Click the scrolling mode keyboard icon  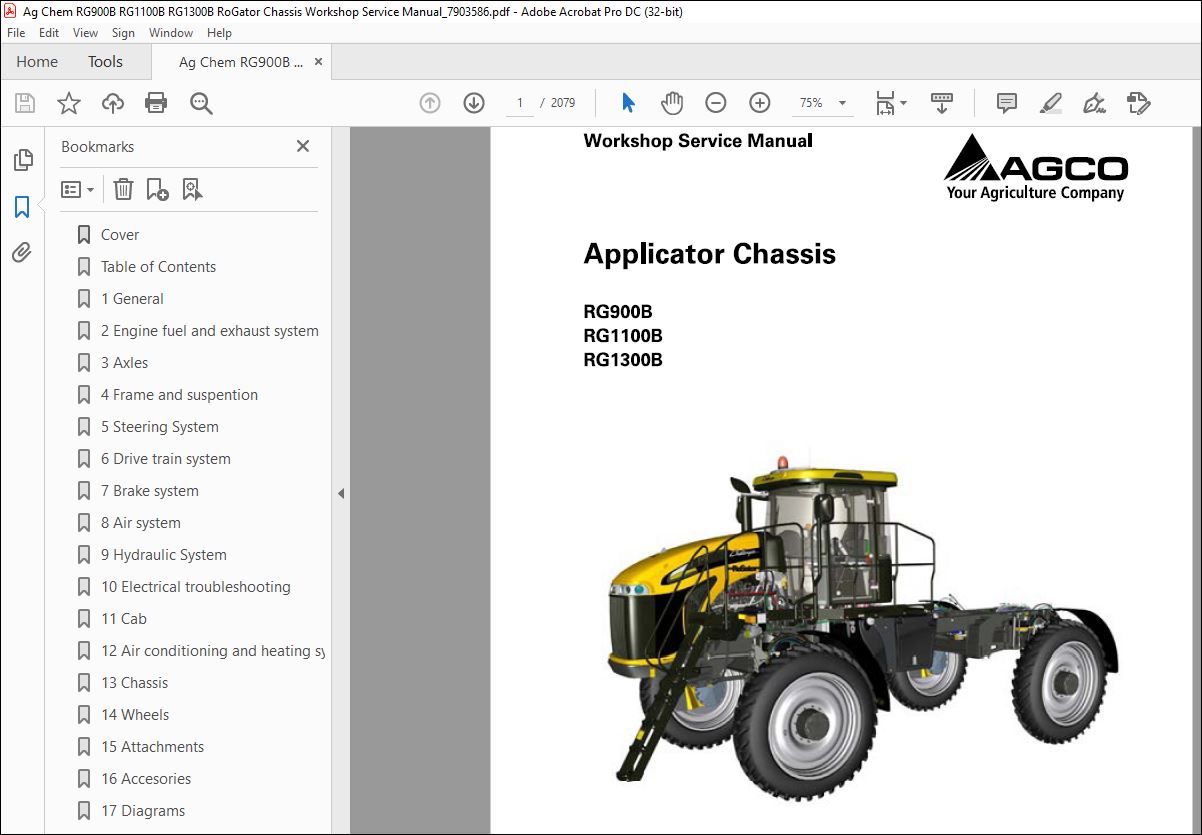tap(941, 103)
